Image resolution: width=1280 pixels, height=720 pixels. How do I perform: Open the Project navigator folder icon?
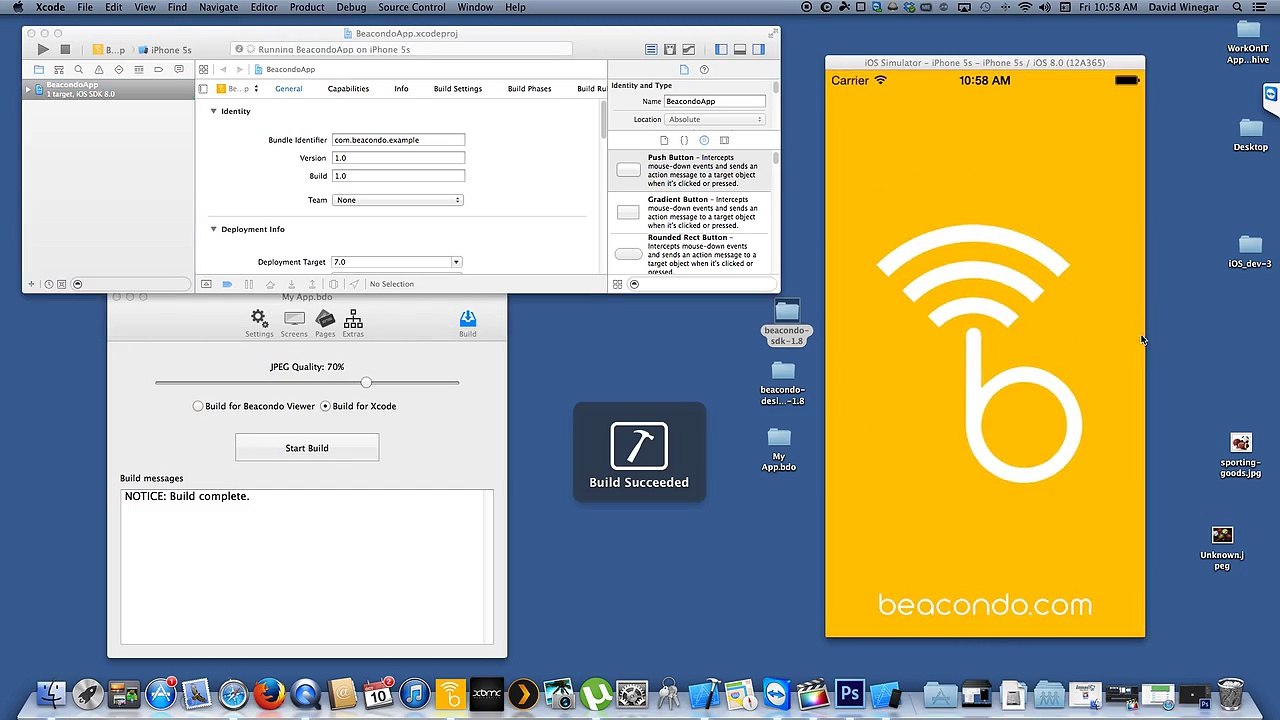[39, 69]
